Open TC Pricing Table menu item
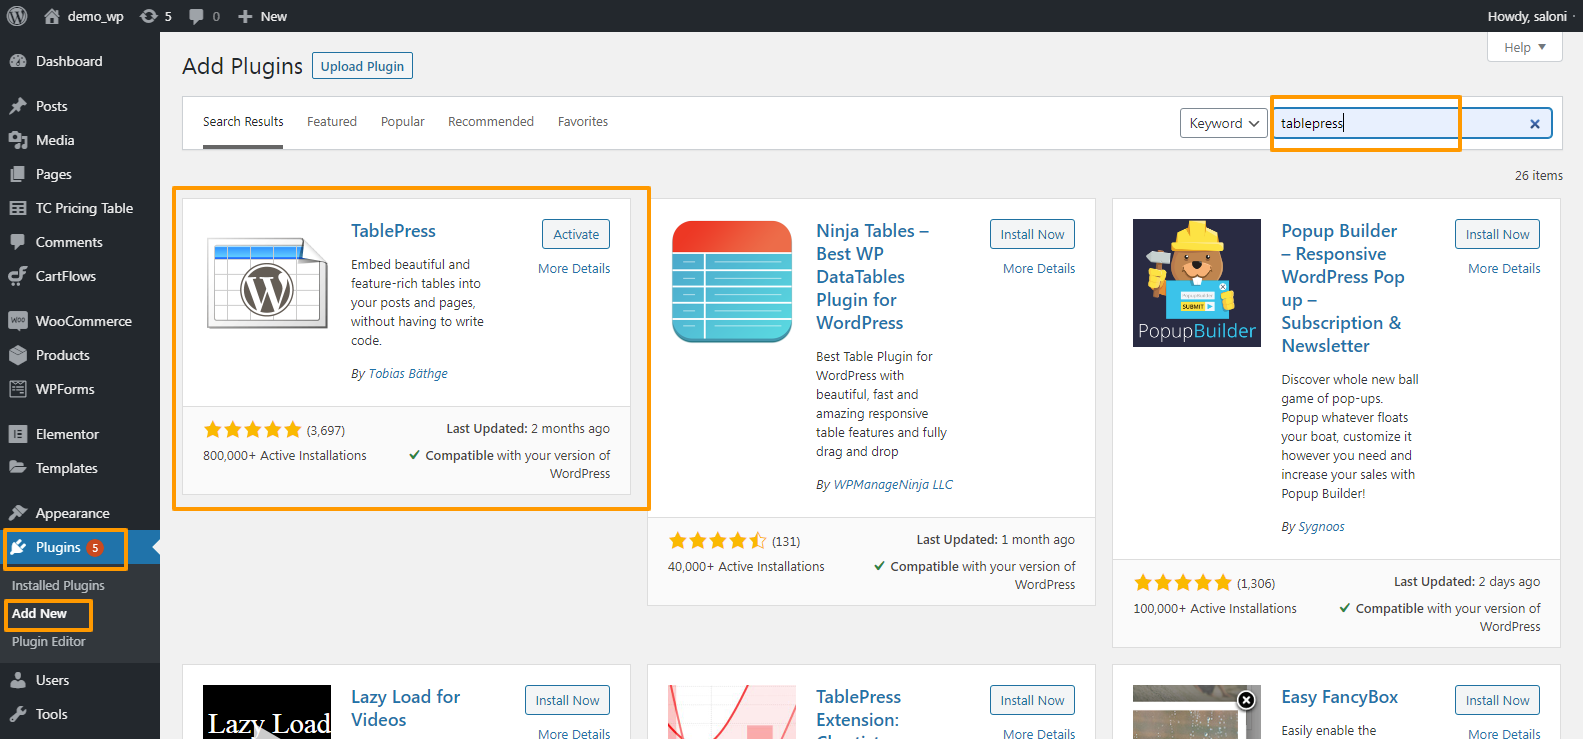Image resolution: width=1583 pixels, height=739 pixels. (84, 208)
